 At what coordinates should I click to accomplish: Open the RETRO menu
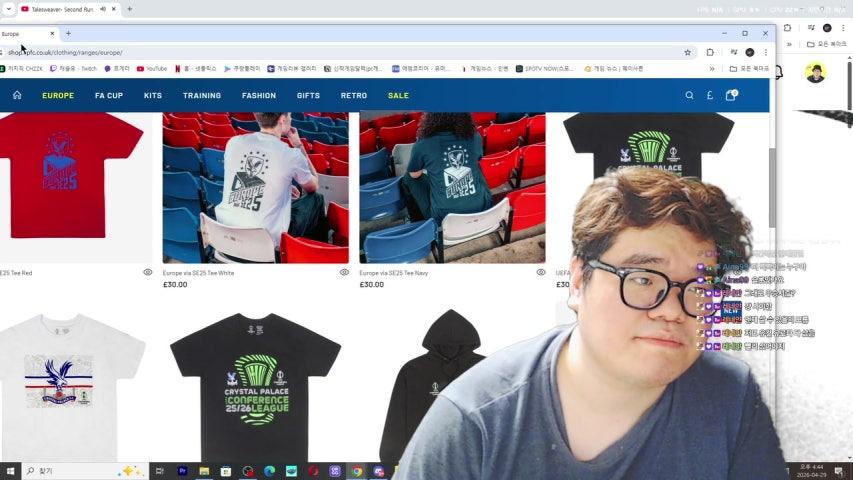[354, 95]
